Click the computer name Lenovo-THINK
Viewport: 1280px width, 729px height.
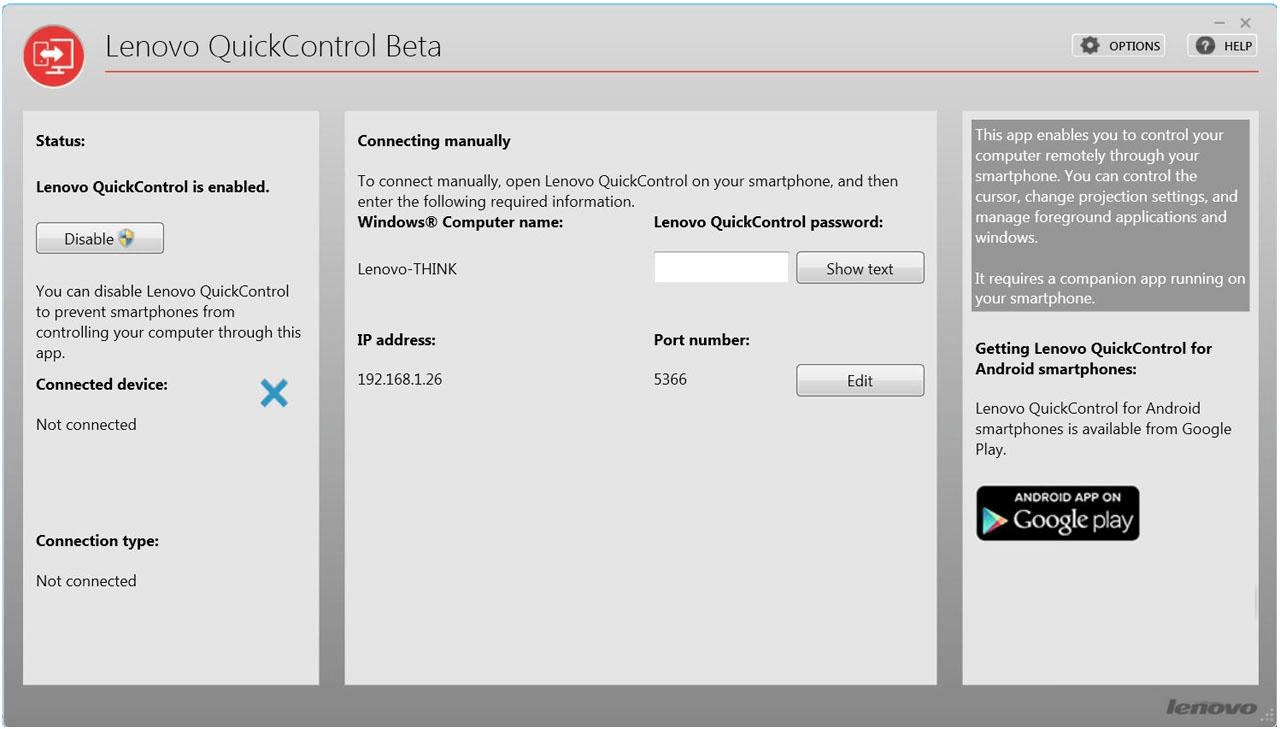[x=407, y=268]
